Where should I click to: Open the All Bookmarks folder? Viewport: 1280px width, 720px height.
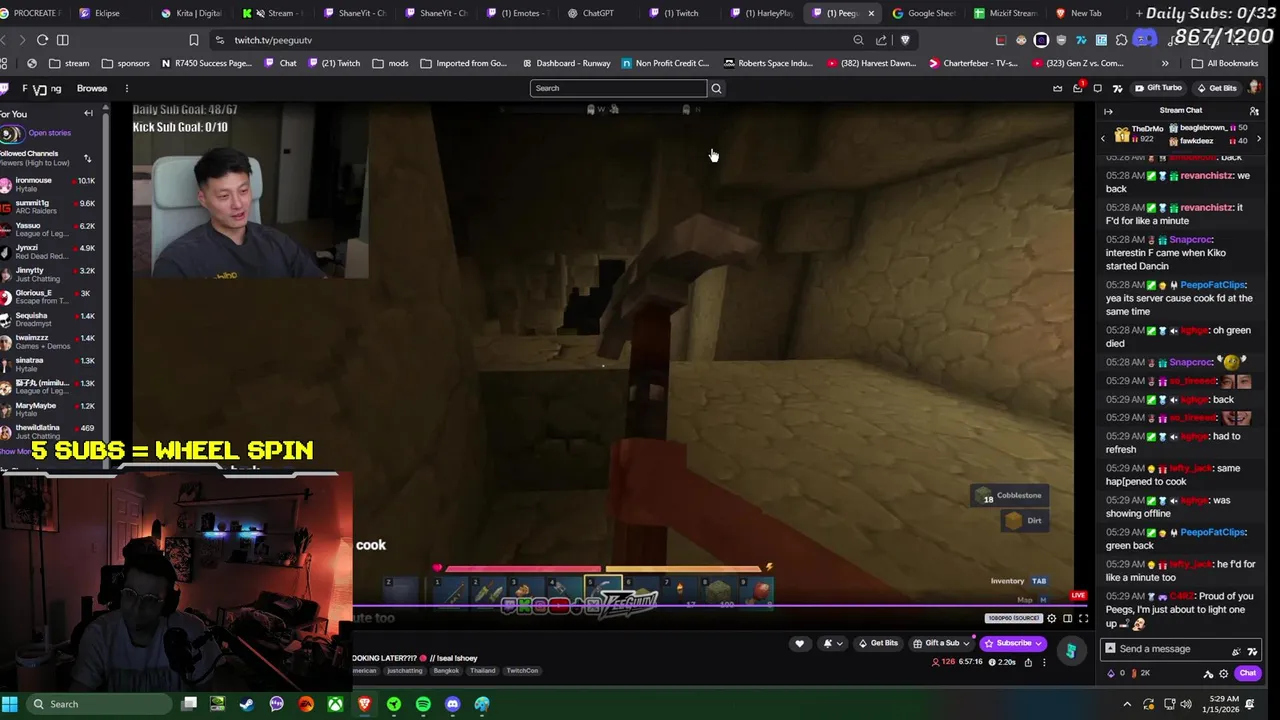click(1225, 63)
